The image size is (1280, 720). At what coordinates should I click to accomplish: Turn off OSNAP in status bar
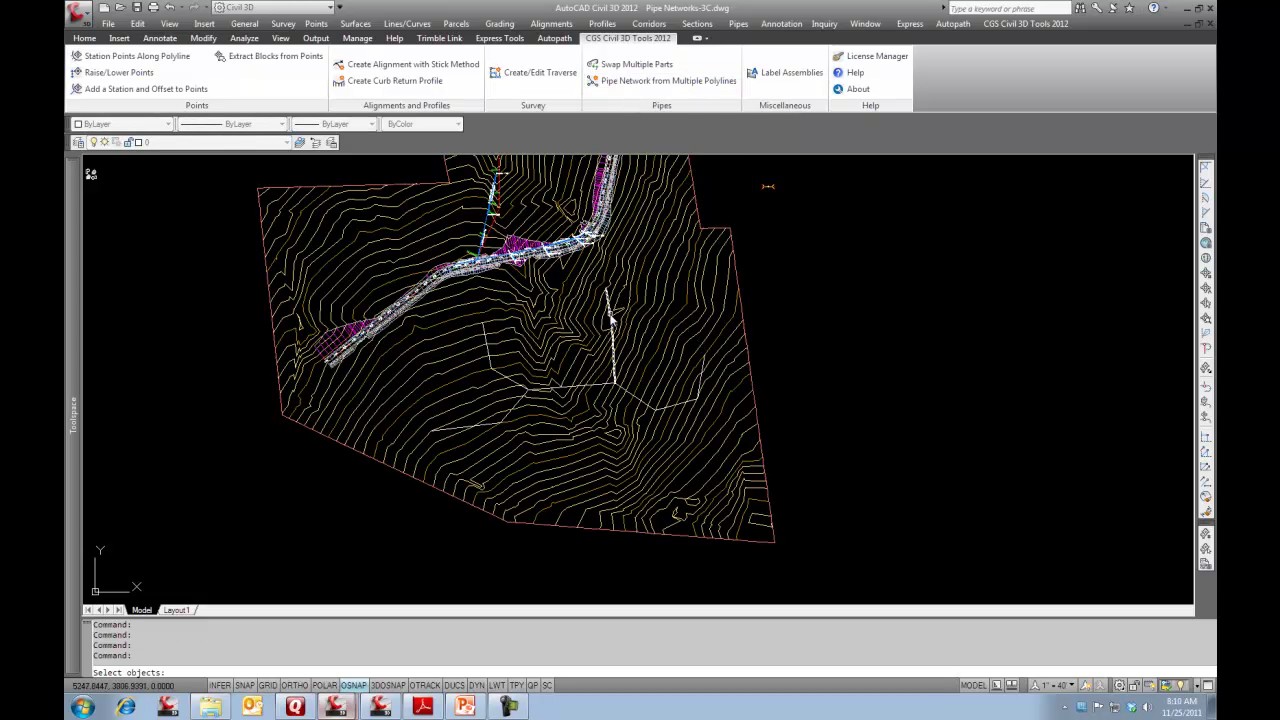pos(354,685)
